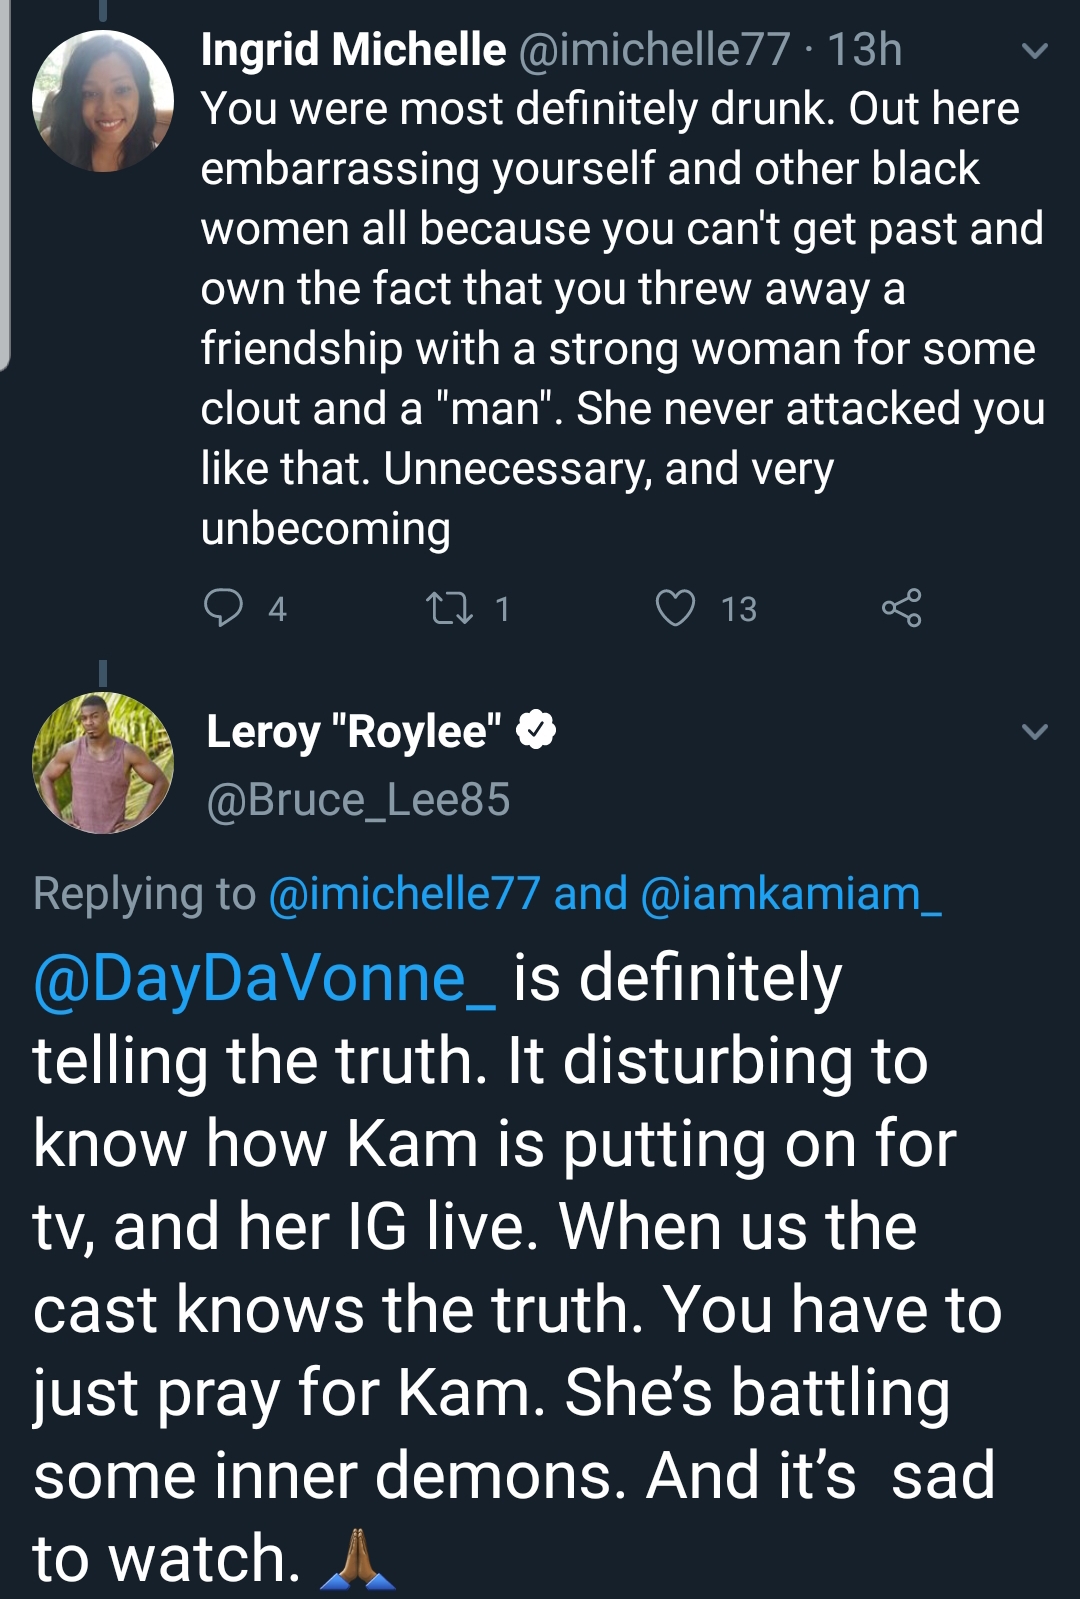Expand options chevron on Leroy's tweet

click(x=1036, y=732)
